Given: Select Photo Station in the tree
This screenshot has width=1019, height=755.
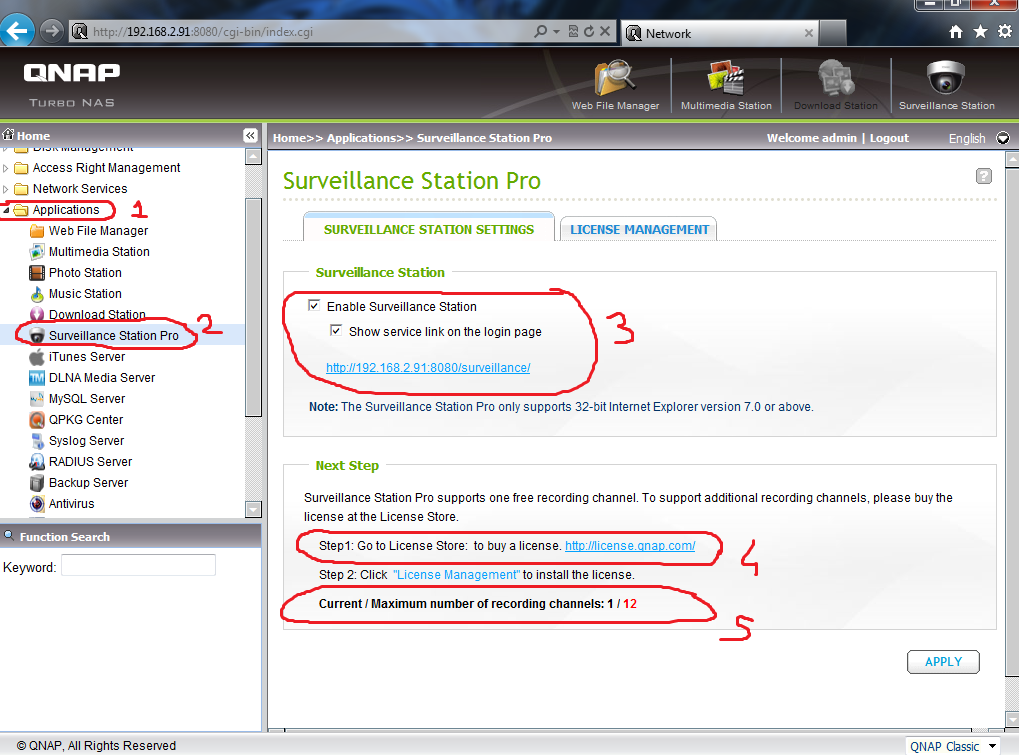Looking at the screenshot, I should coord(85,273).
